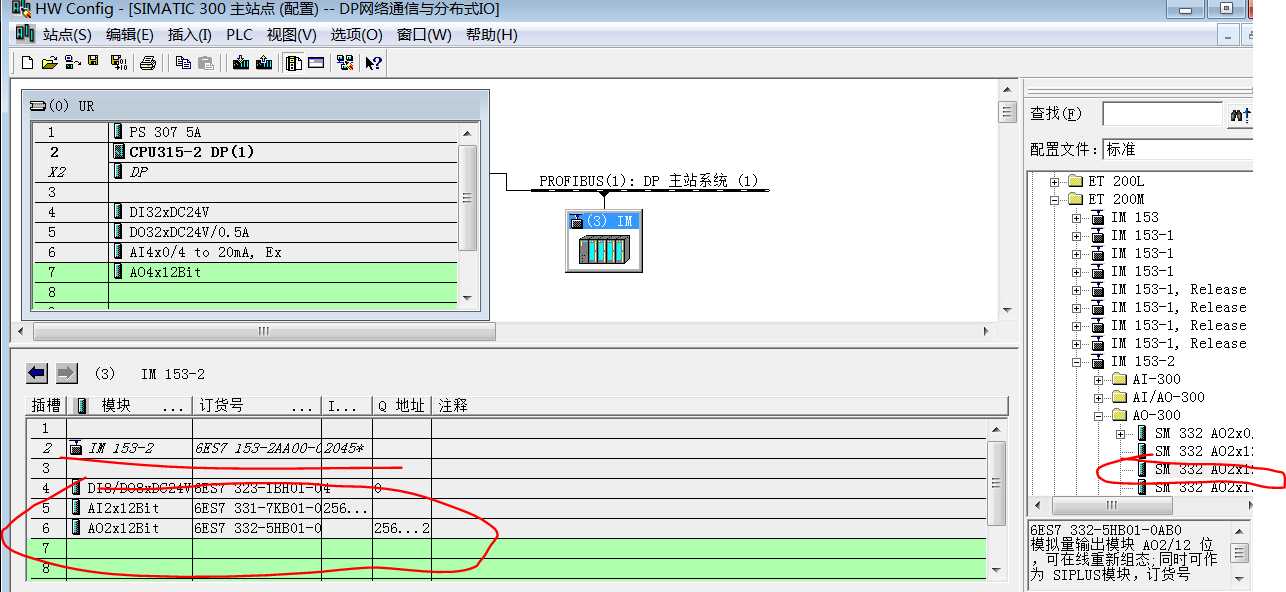Collapse the AO-300 subfolder

pyautogui.click(x=1098, y=415)
